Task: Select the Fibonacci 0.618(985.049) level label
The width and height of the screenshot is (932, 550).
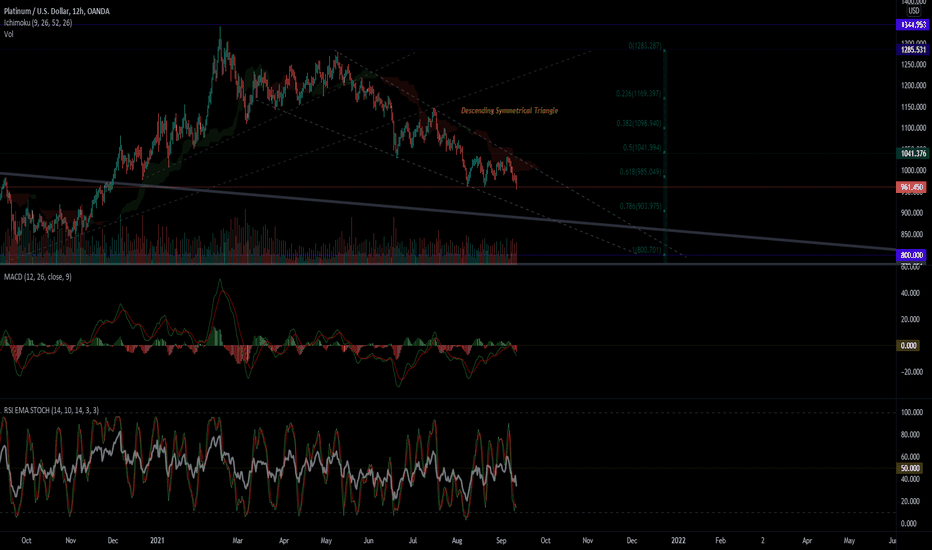Action: 640,172
